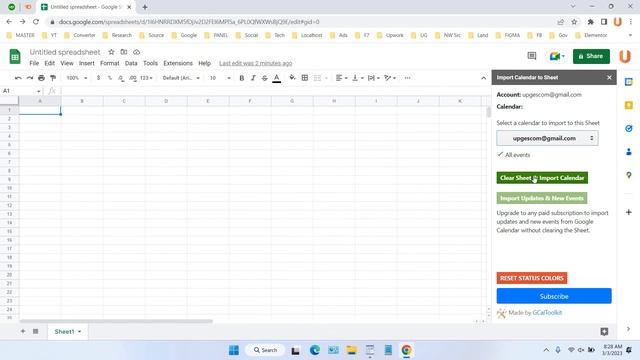Increase decimal places icon

[x=133, y=78]
